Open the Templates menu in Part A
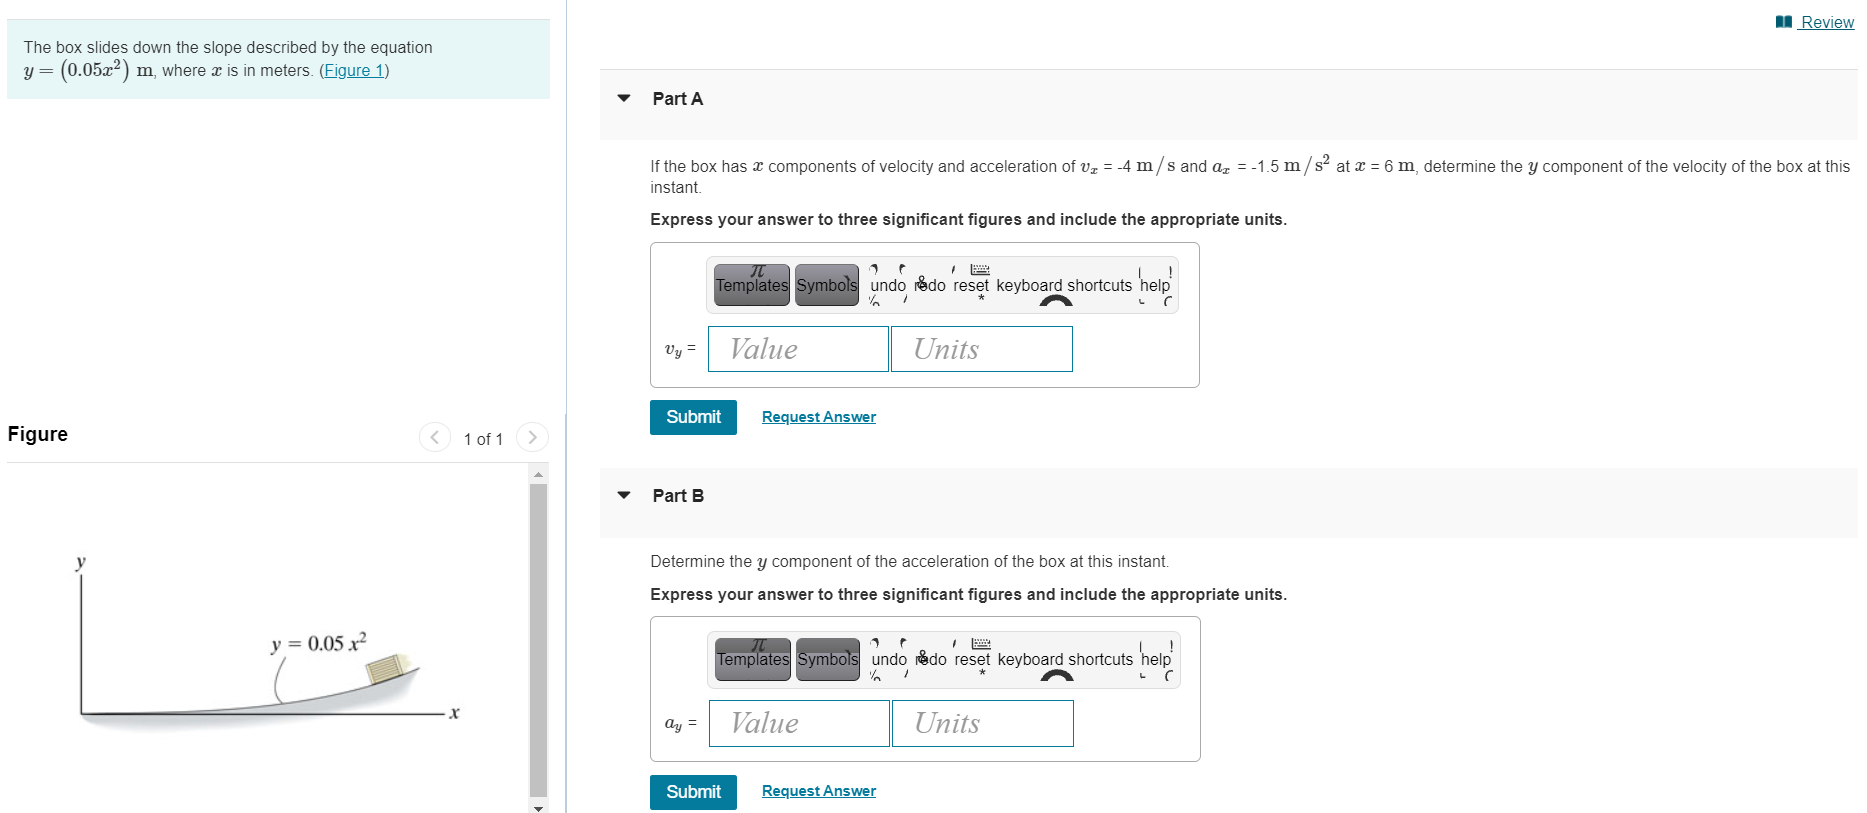This screenshot has width=1867, height=813. pos(751,285)
